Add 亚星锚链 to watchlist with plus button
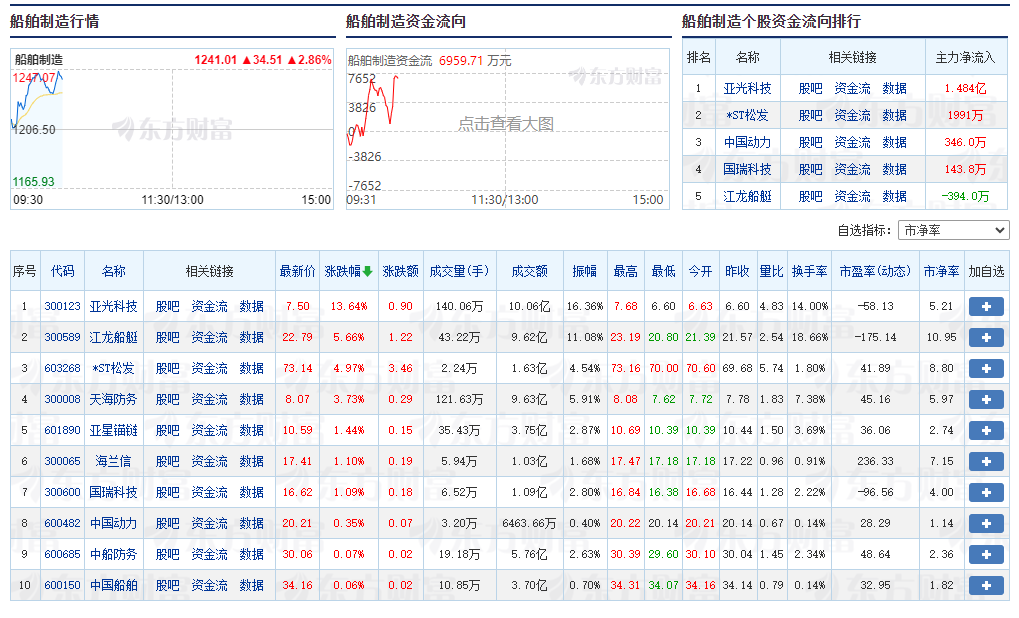The width and height of the screenshot is (1019, 618). point(986,430)
